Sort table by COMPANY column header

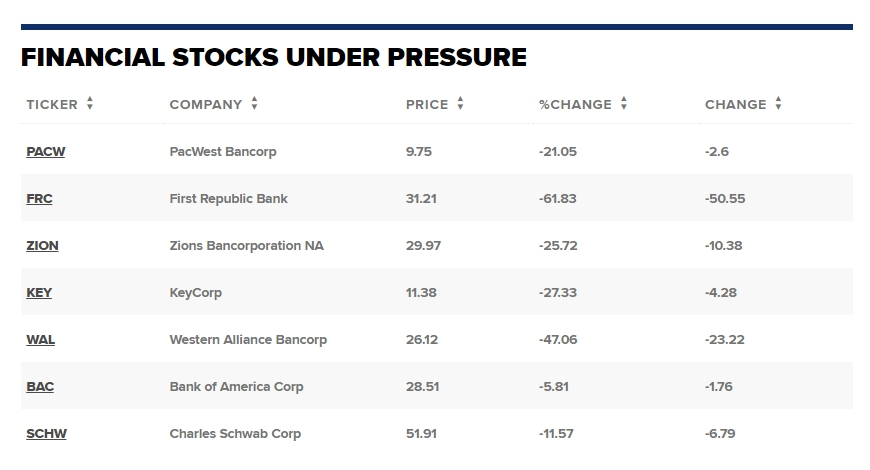(206, 104)
